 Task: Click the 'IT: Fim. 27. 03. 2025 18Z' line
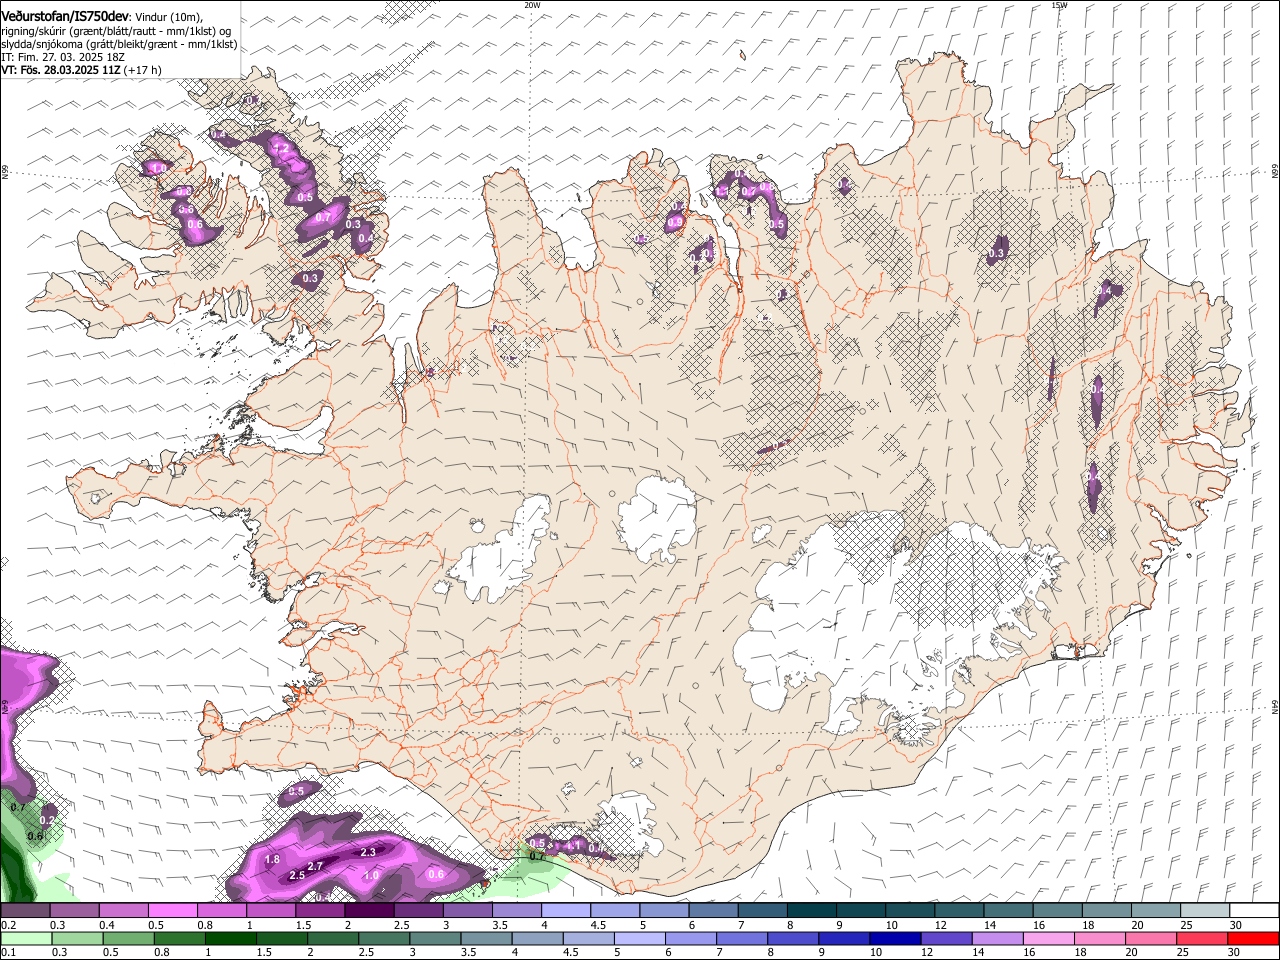[x=63, y=58]
